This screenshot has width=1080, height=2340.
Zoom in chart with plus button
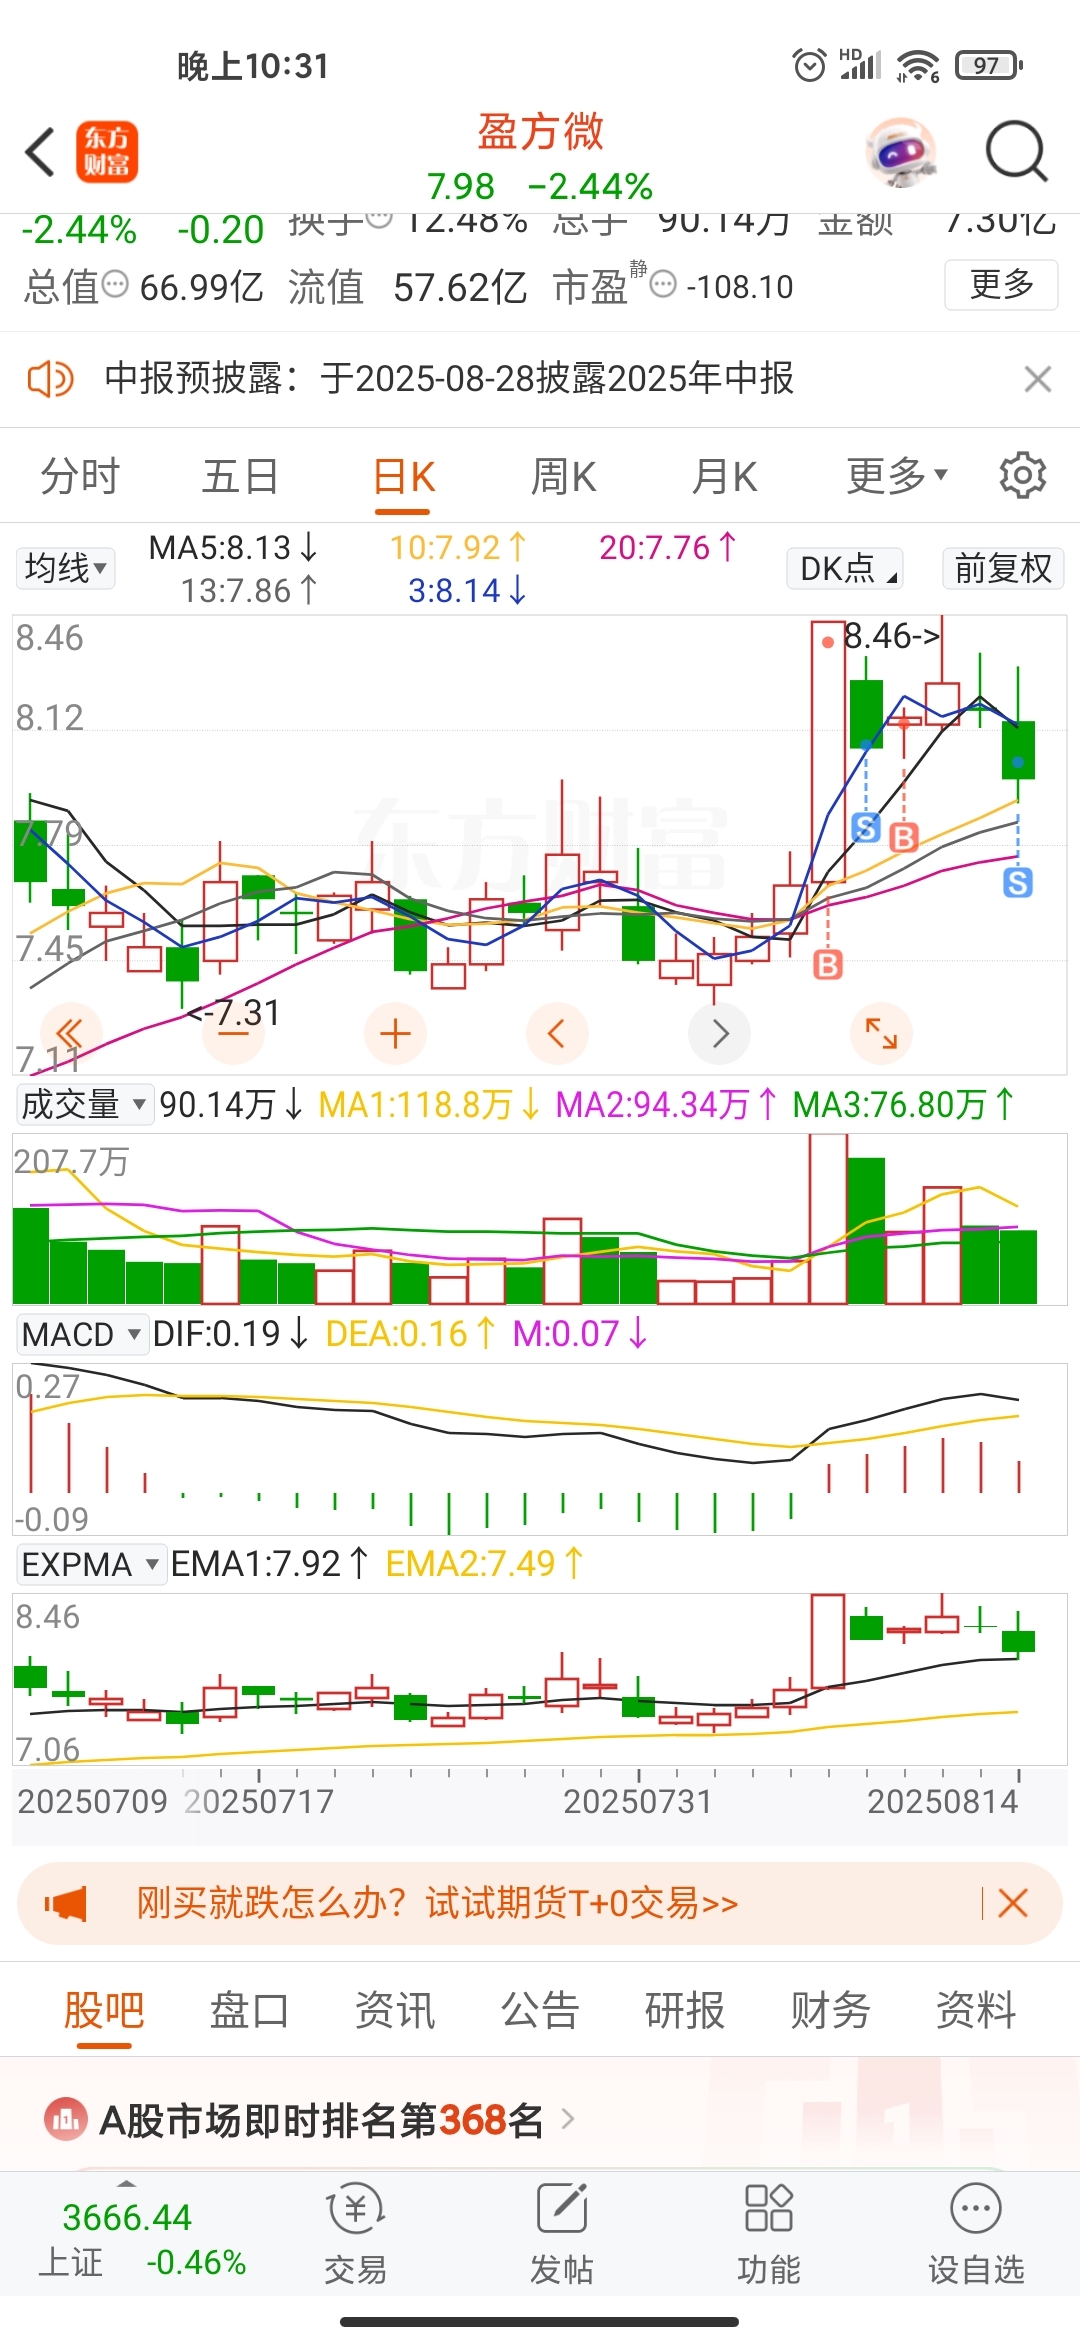[396, 1033]
